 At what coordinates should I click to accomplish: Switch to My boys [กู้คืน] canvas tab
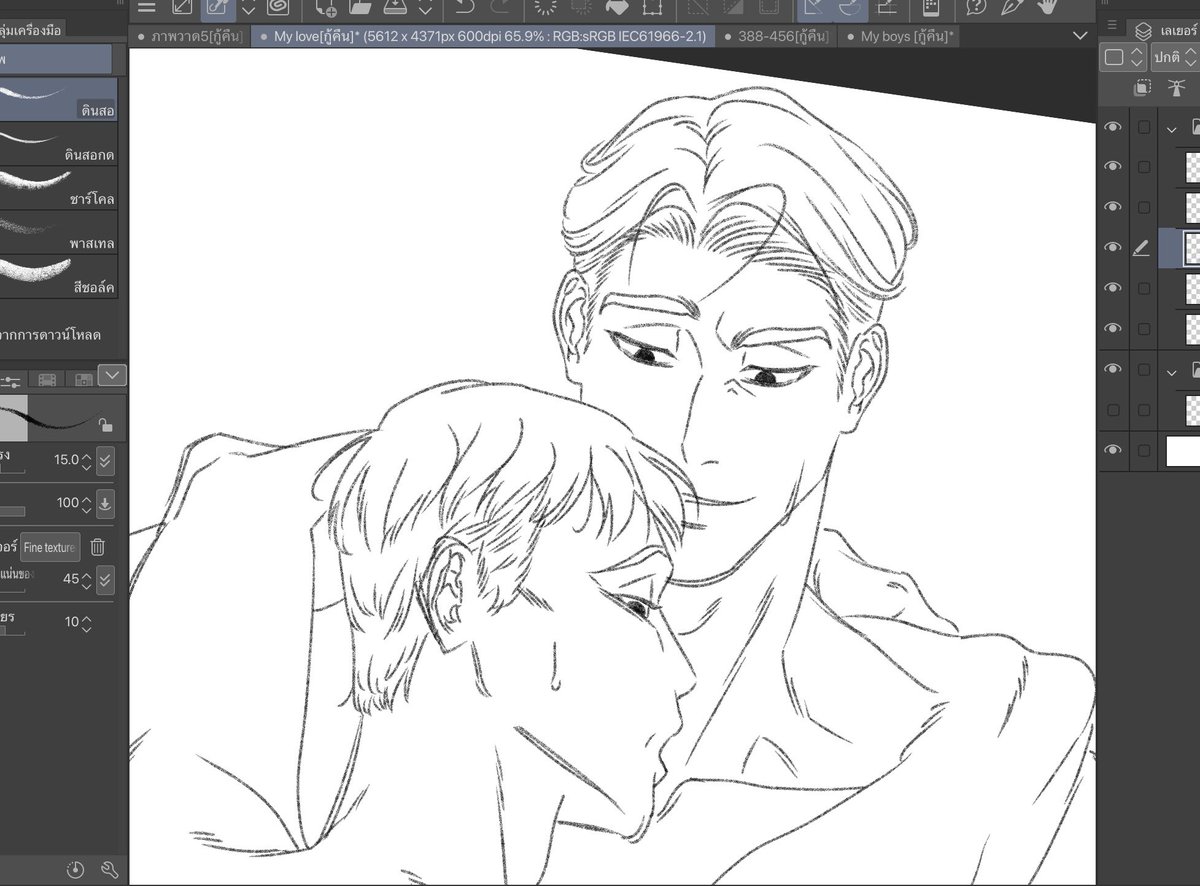coord(900,36)
